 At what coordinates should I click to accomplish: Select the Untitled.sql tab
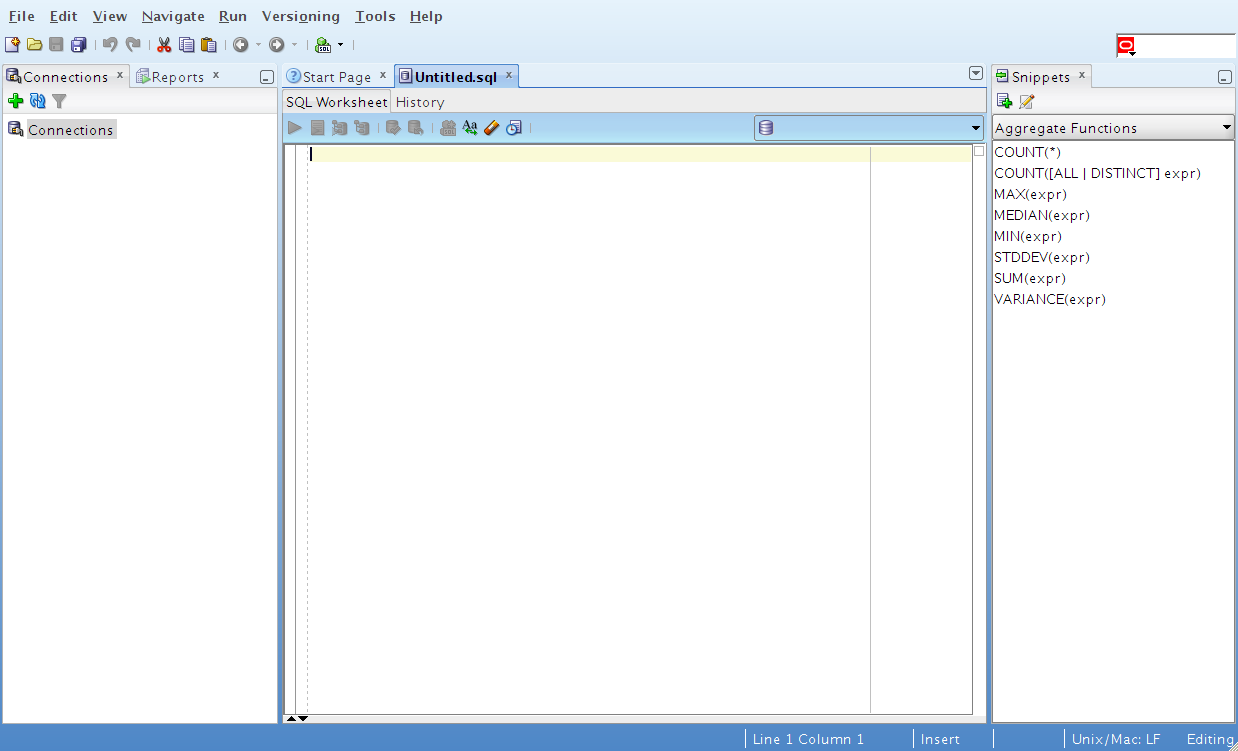455,77
